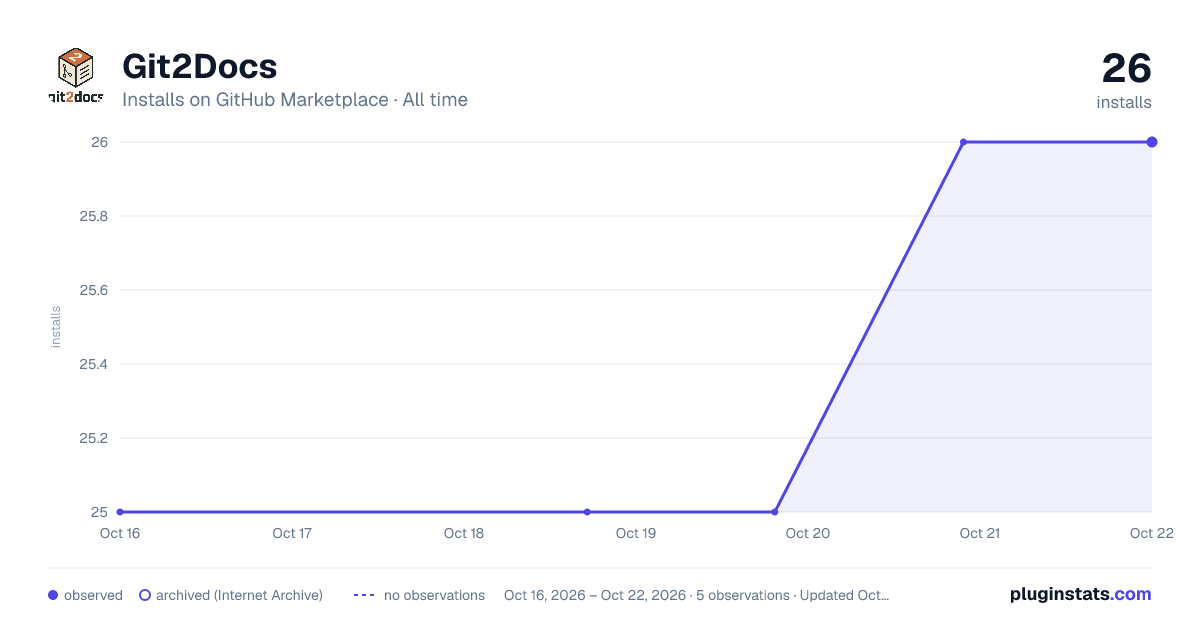Click the y-axis label 25.4
This screenshot has height=630, width=1200.
93,364
